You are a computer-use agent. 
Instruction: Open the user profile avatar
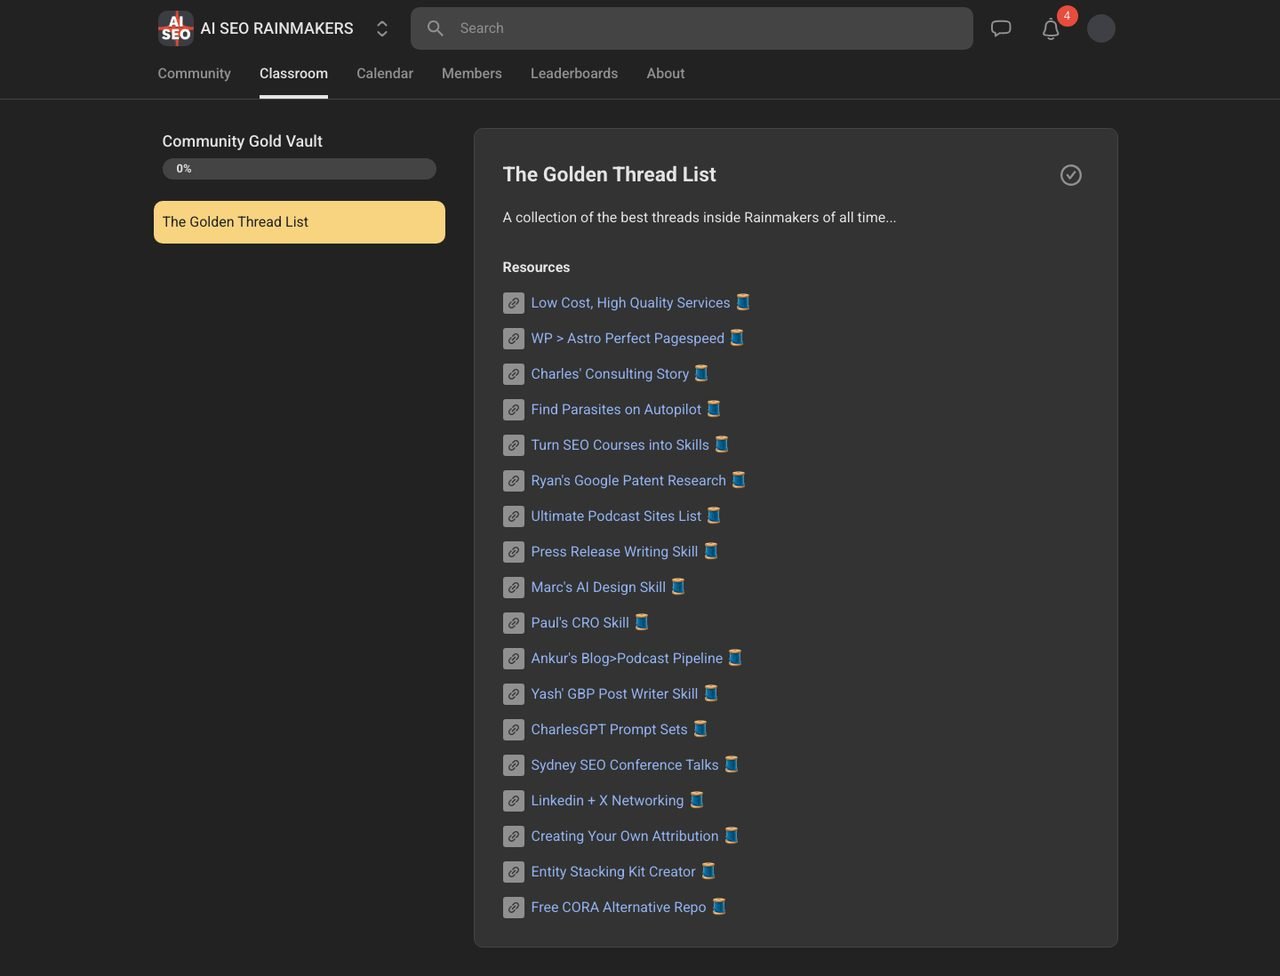click(1101, 28)
